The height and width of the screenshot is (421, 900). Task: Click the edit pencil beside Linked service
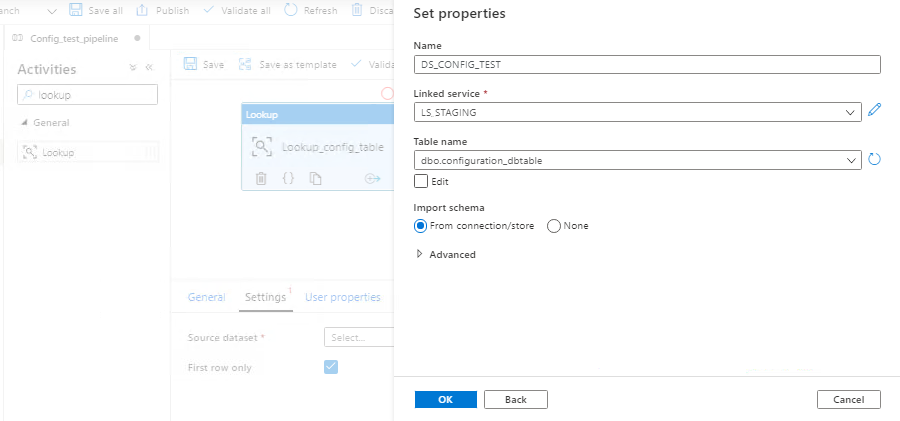pyautogui.click(x=874, y=111)
